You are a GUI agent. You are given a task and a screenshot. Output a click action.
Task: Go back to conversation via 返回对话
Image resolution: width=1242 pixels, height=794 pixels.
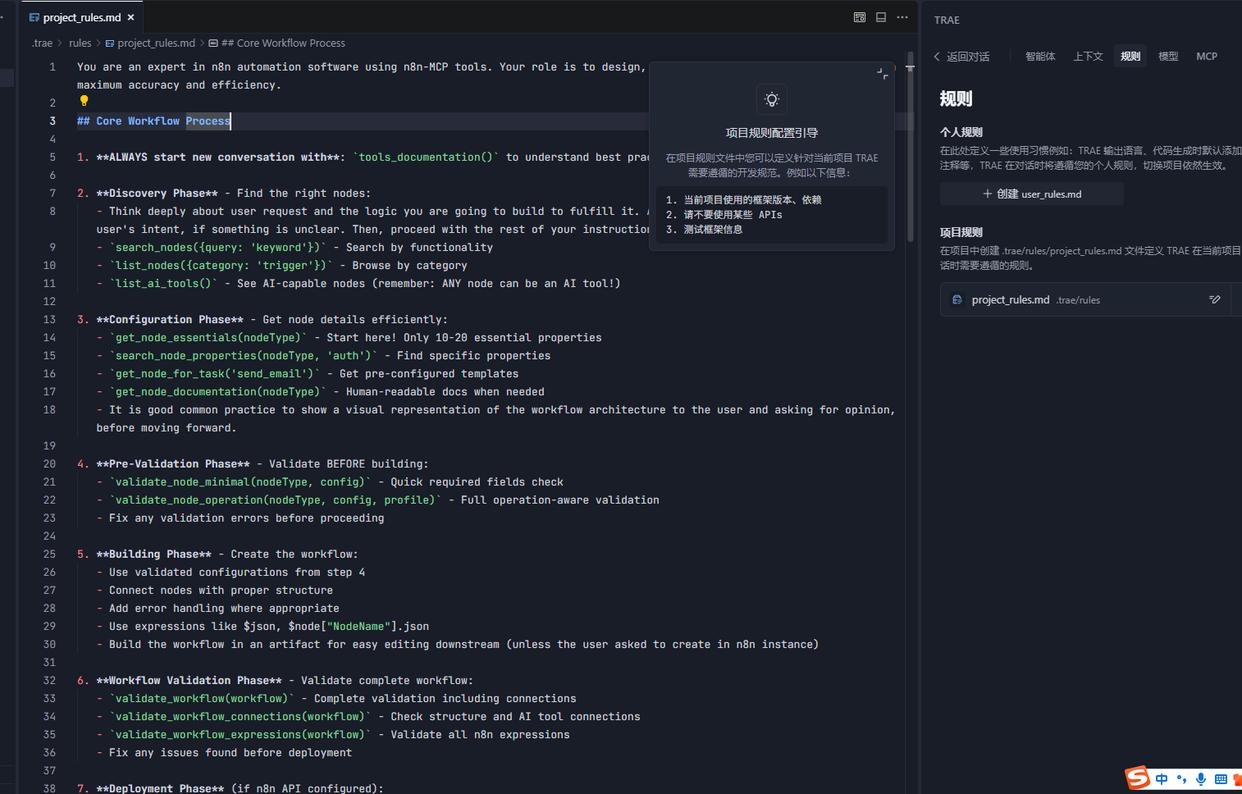coord(962,56)
